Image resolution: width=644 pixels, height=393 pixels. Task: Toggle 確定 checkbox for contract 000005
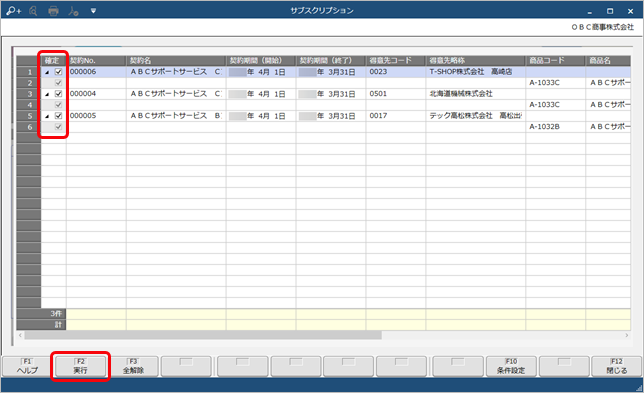coord(58,116)
